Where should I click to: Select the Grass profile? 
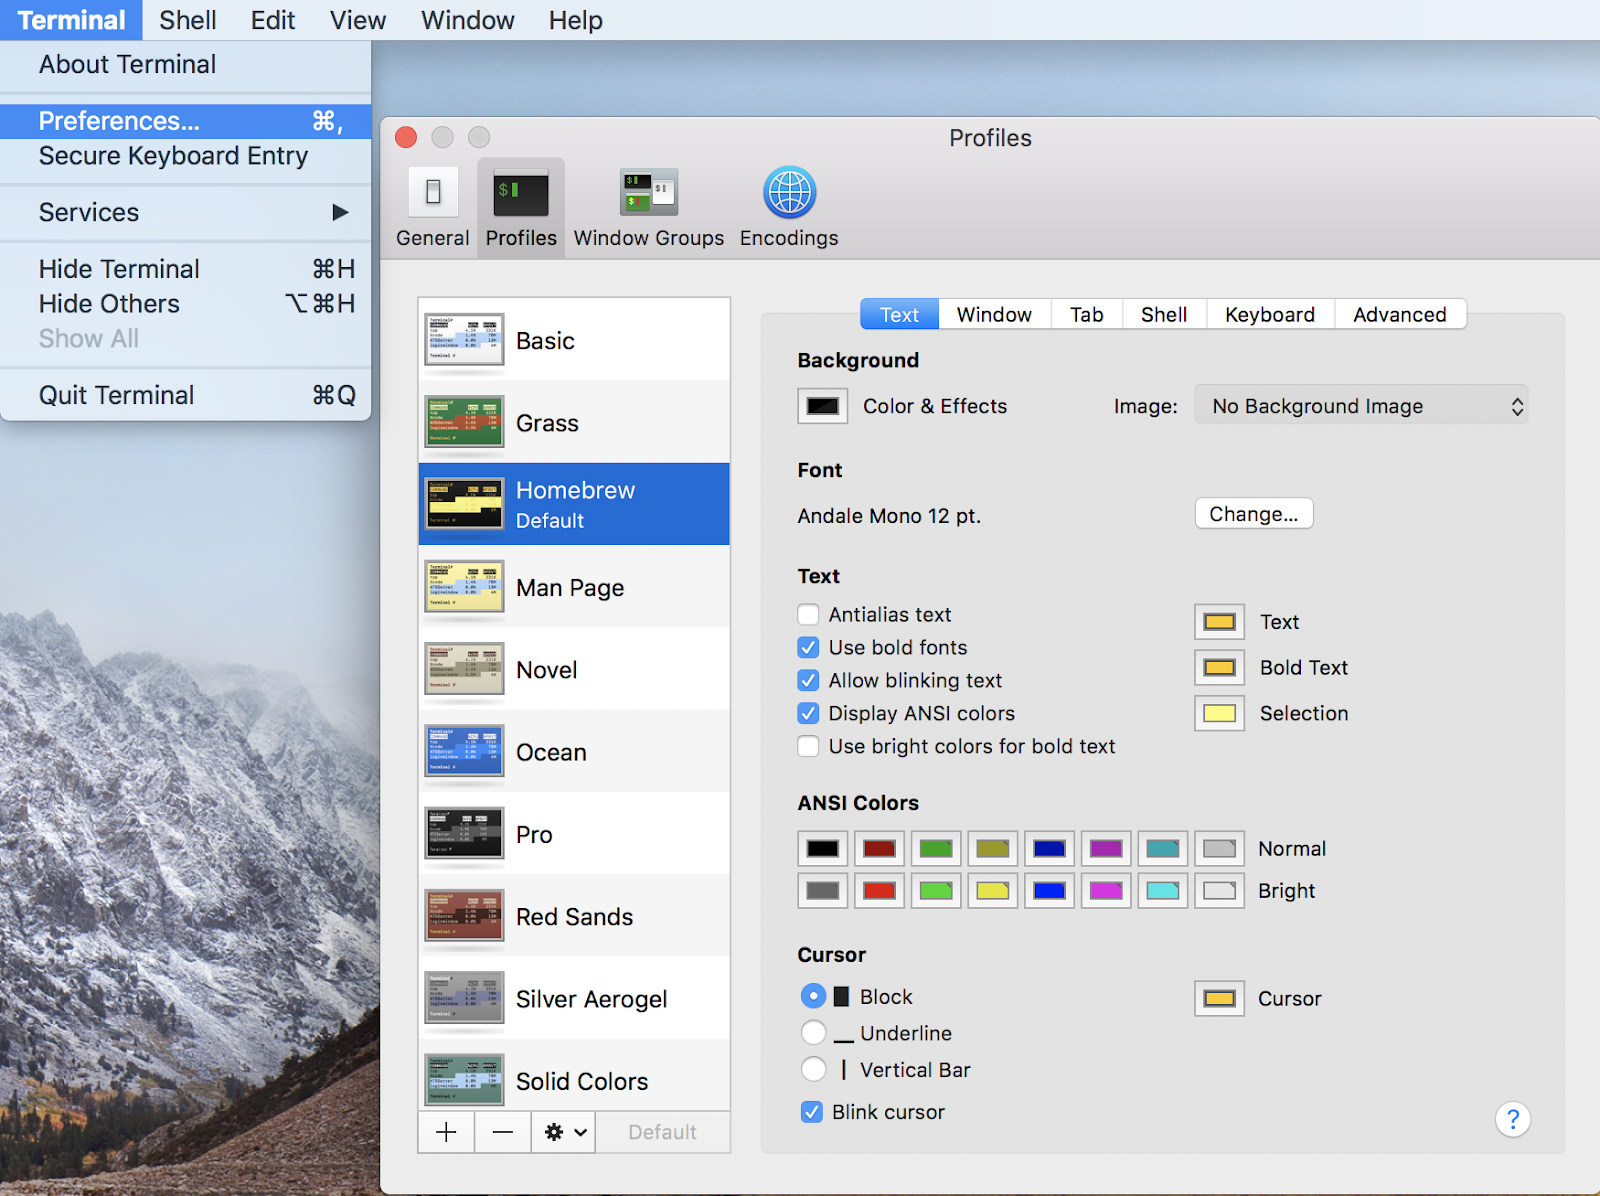pos(574,422)
